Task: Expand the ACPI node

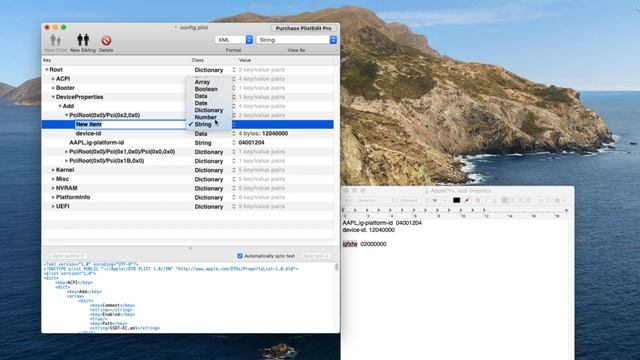Action: 53,79
